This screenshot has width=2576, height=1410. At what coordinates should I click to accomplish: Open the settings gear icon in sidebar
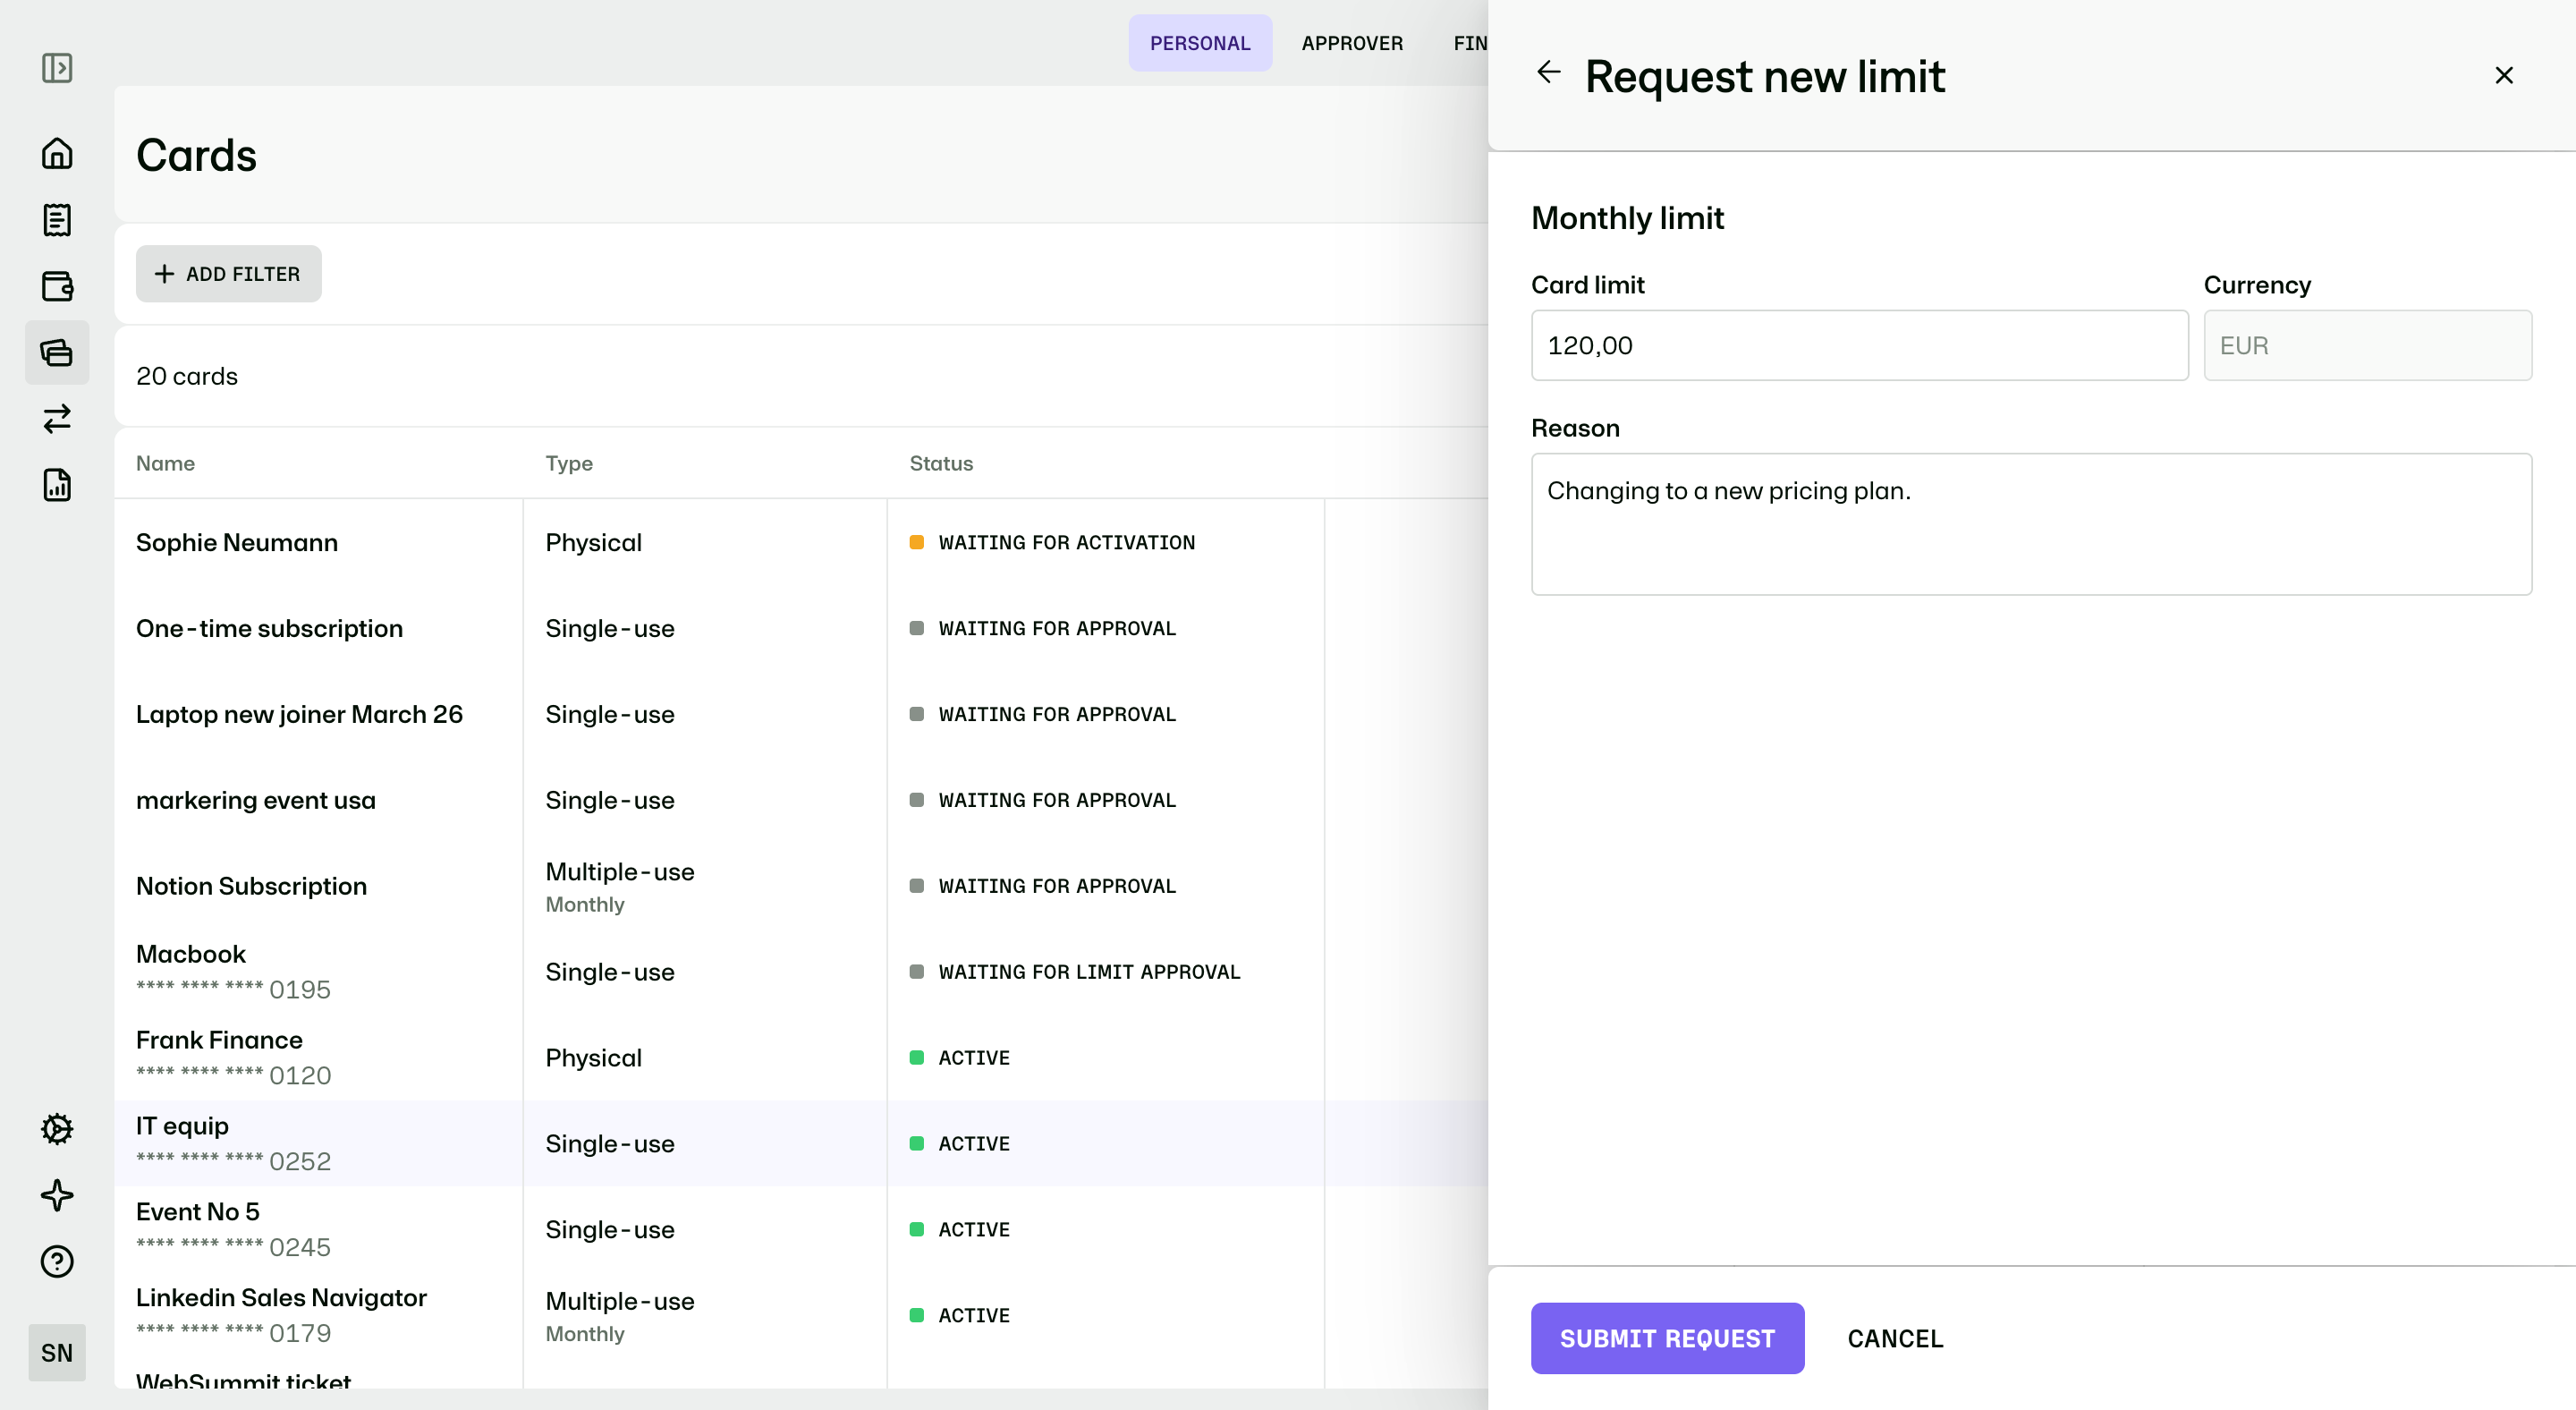(57, 1129)
